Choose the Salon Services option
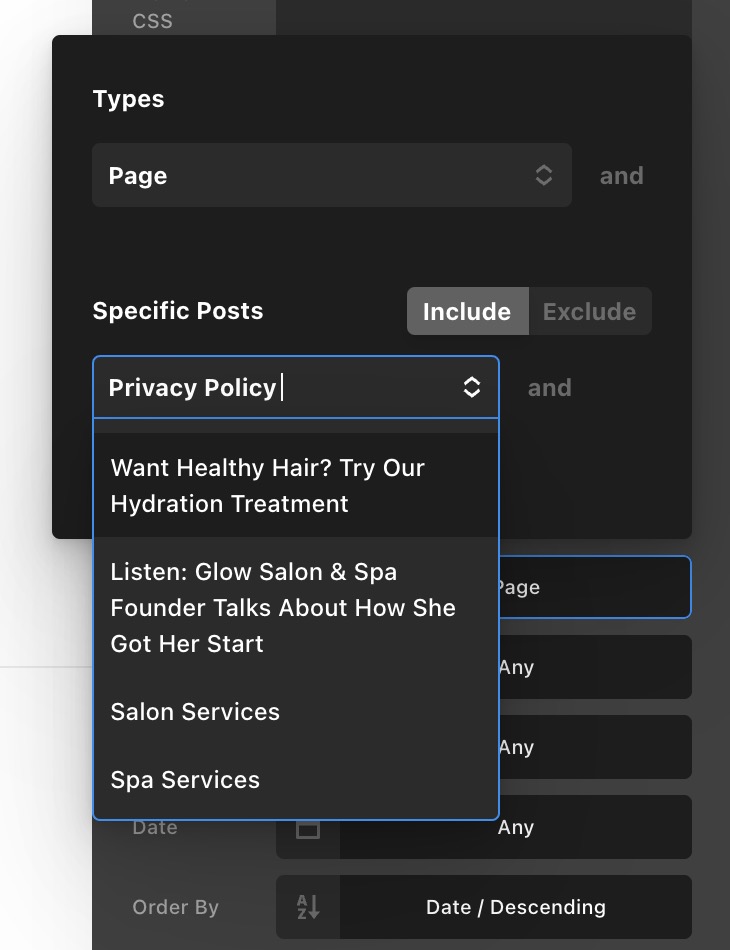The height and width of the screenshot is (950, 730). [x=195, y=712]
